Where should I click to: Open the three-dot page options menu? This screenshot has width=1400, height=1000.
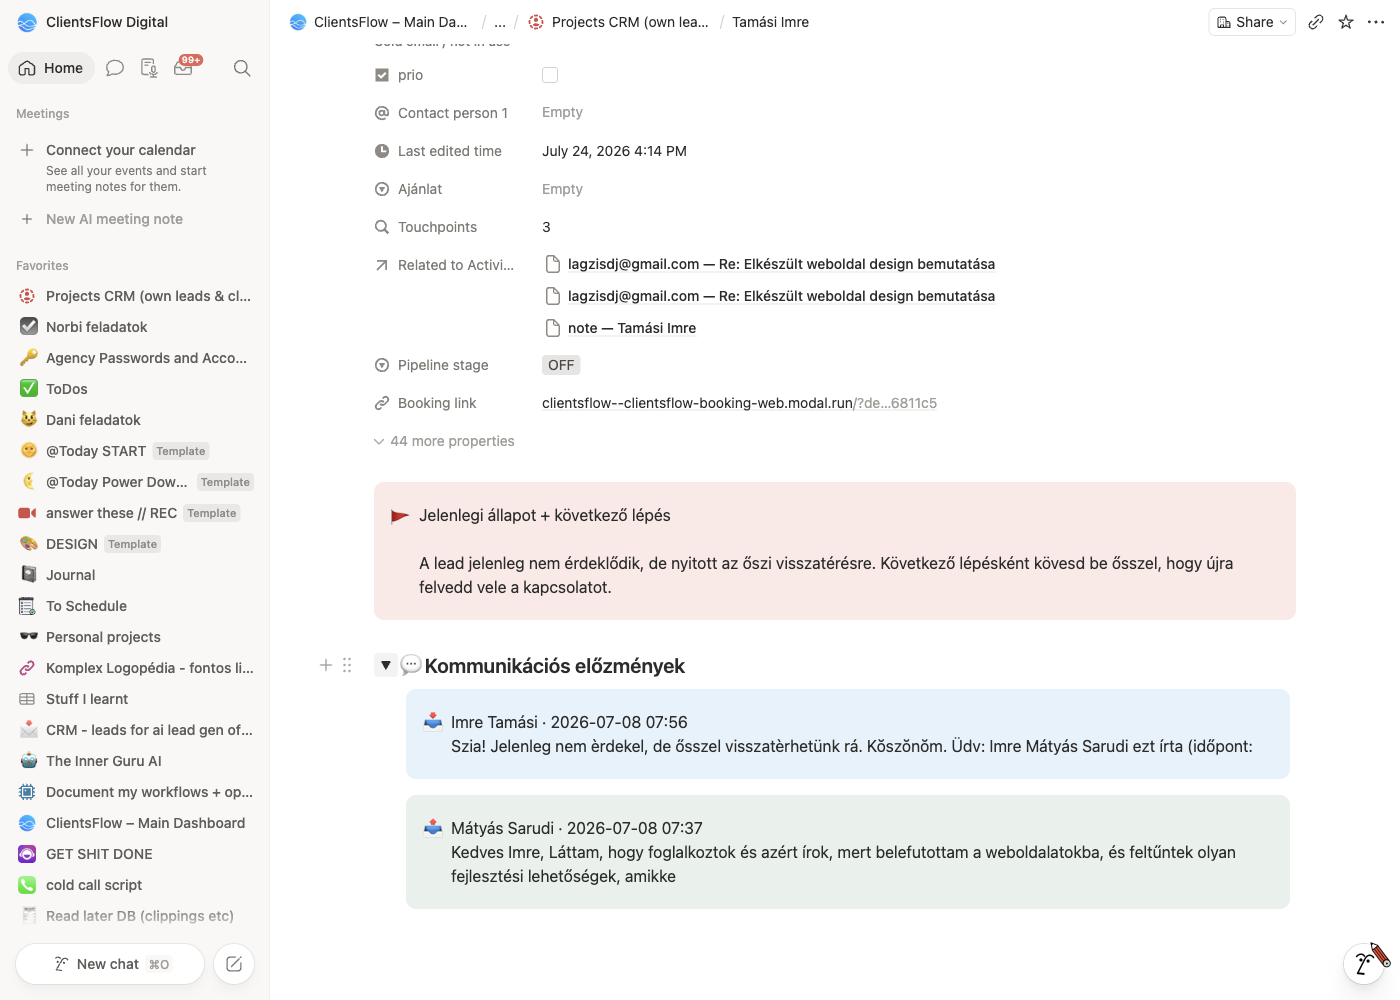1376,22
